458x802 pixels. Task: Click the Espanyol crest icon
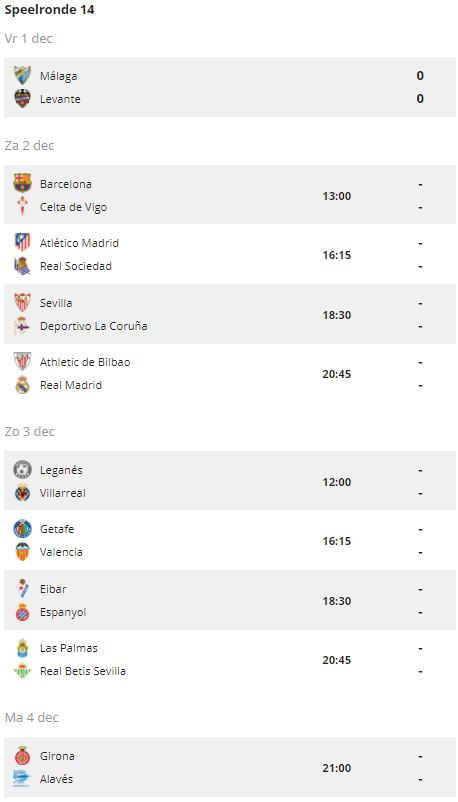tap(23, 612)
